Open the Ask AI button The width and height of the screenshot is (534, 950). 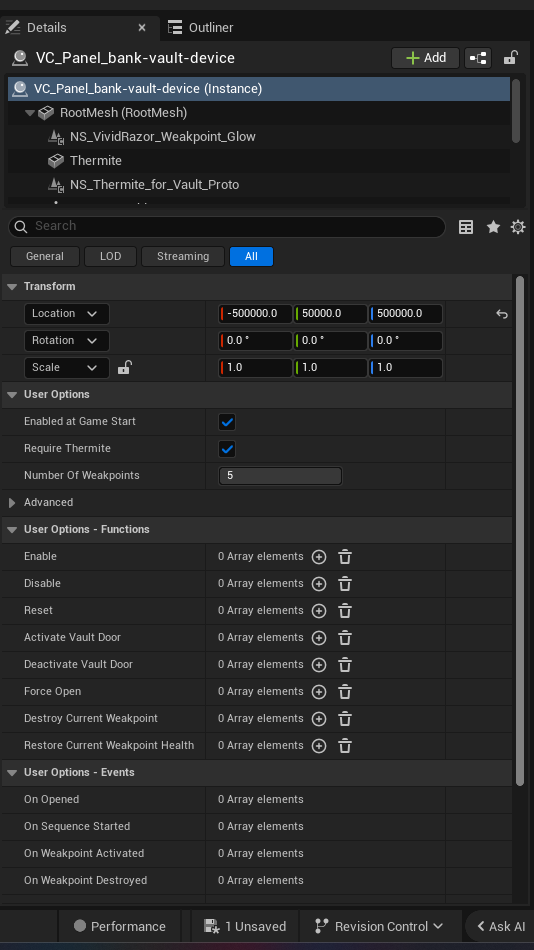[x=501, y=926]
